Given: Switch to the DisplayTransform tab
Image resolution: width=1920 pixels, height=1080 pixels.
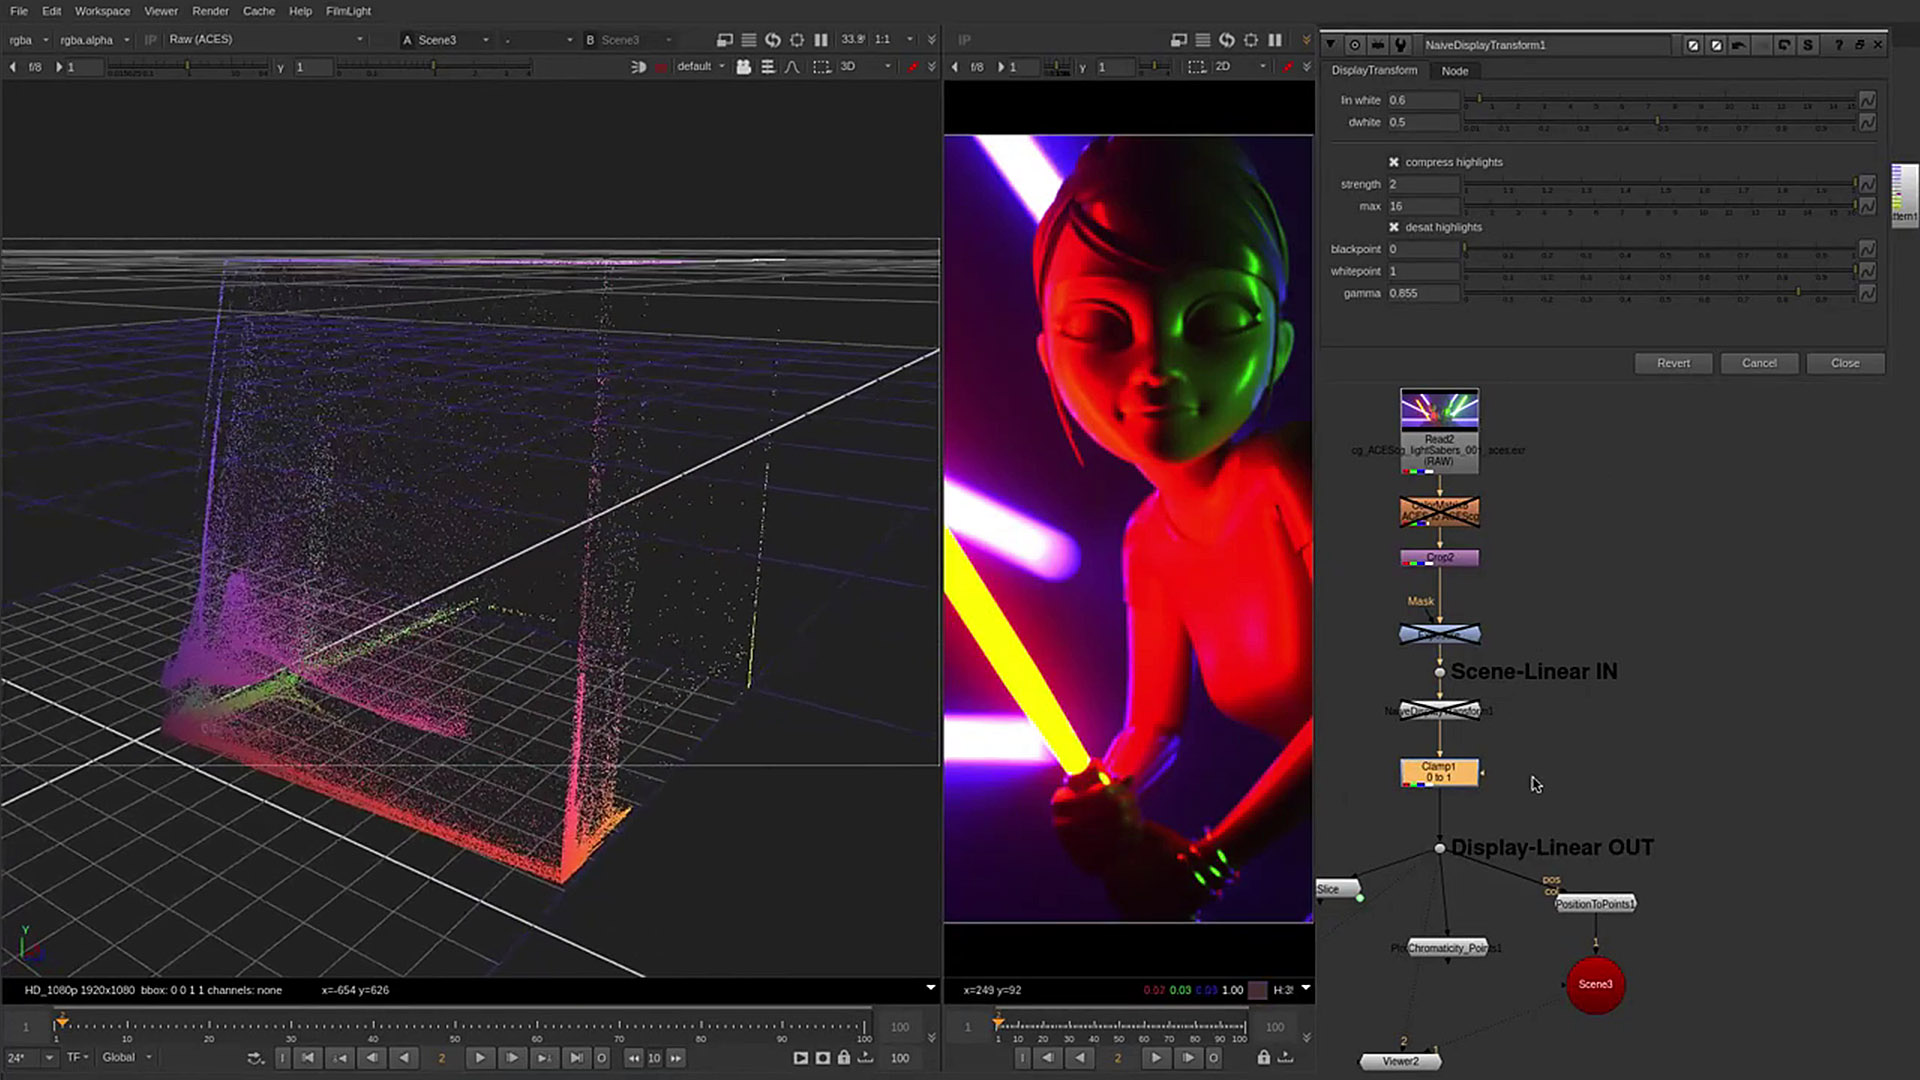Looking at the screenshot, I should [1374, 71].
